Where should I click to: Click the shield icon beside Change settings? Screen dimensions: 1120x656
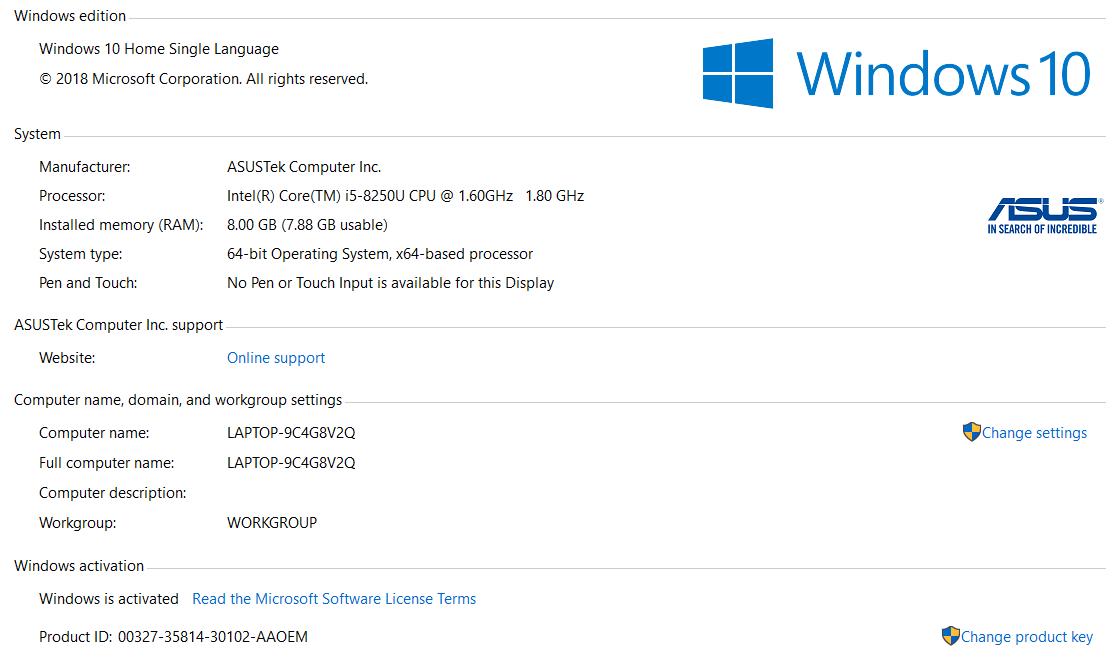(971, 432)
